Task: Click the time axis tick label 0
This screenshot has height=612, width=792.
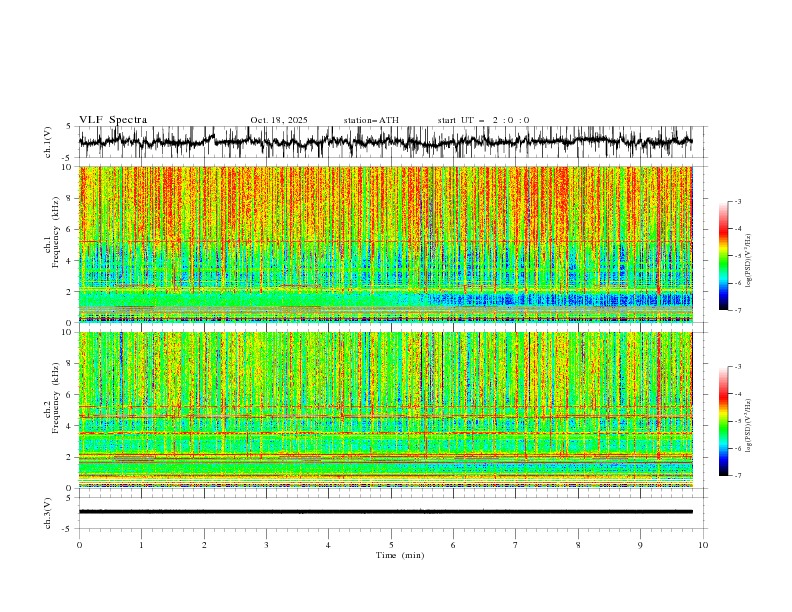Action: pos(79,545)
